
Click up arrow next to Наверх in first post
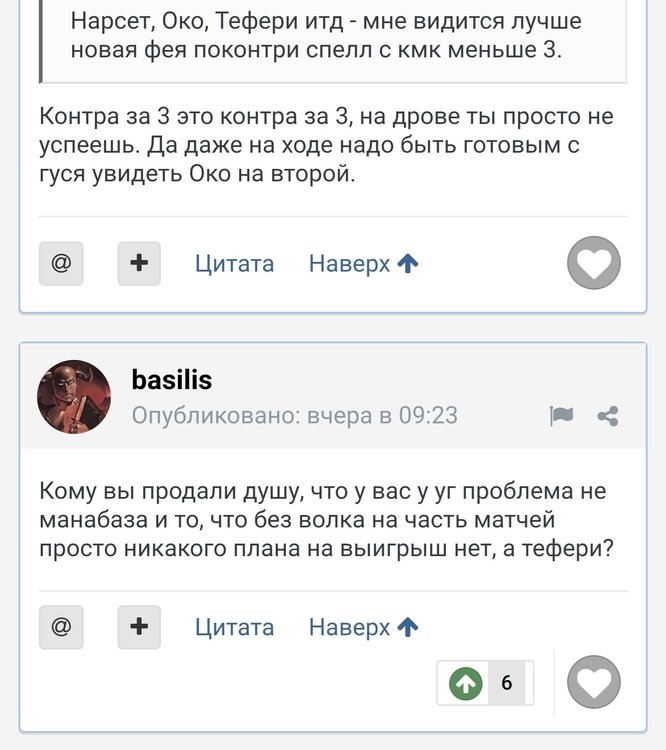[408, 264]
